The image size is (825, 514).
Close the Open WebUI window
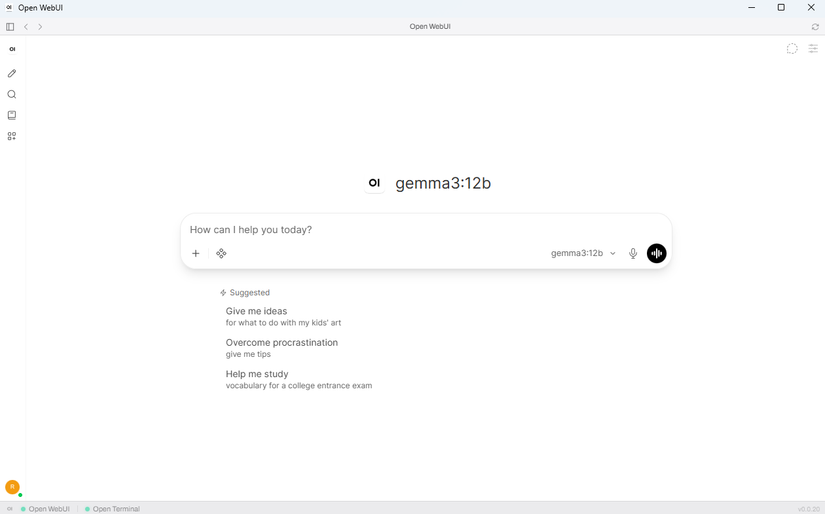[x=811, y=7]
